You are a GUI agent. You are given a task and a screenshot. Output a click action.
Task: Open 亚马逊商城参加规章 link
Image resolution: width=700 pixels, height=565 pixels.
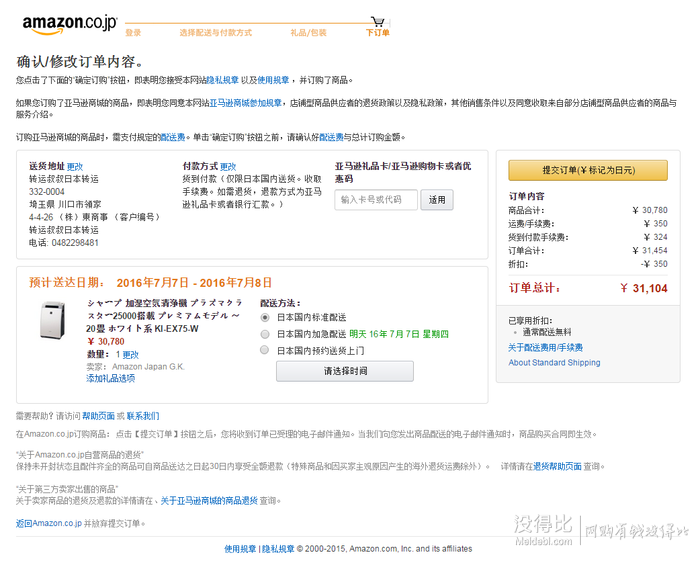(246, 103)
